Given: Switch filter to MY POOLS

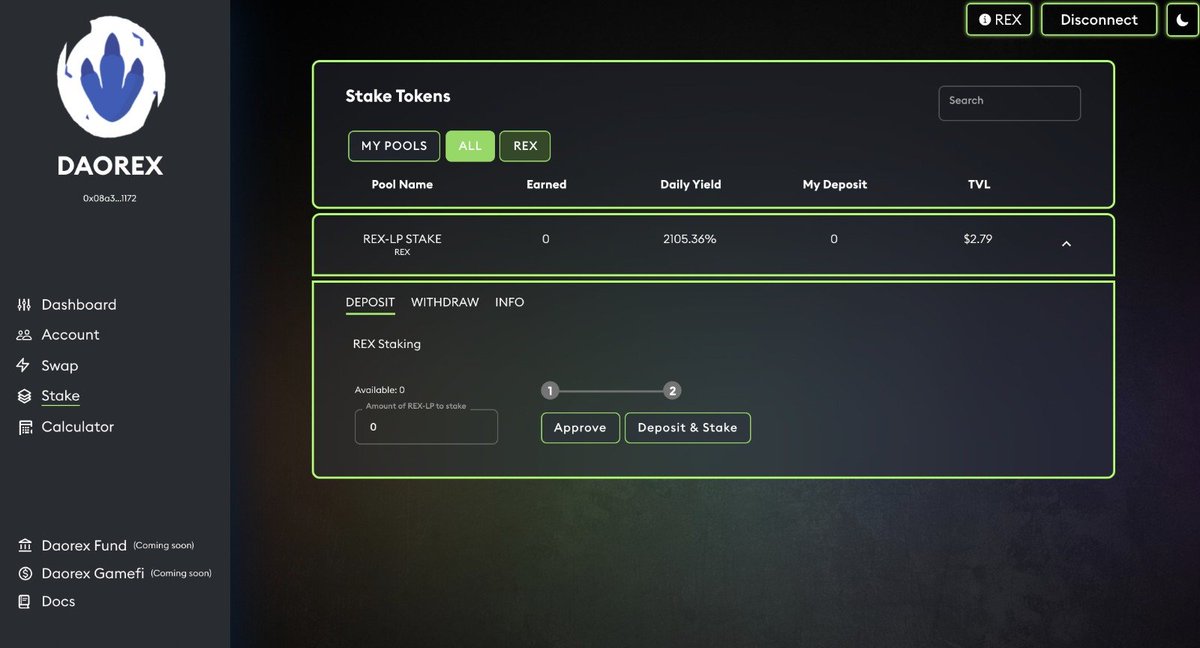Looking at the screenshot, I should pyautogui.click(x=393, y=145).
